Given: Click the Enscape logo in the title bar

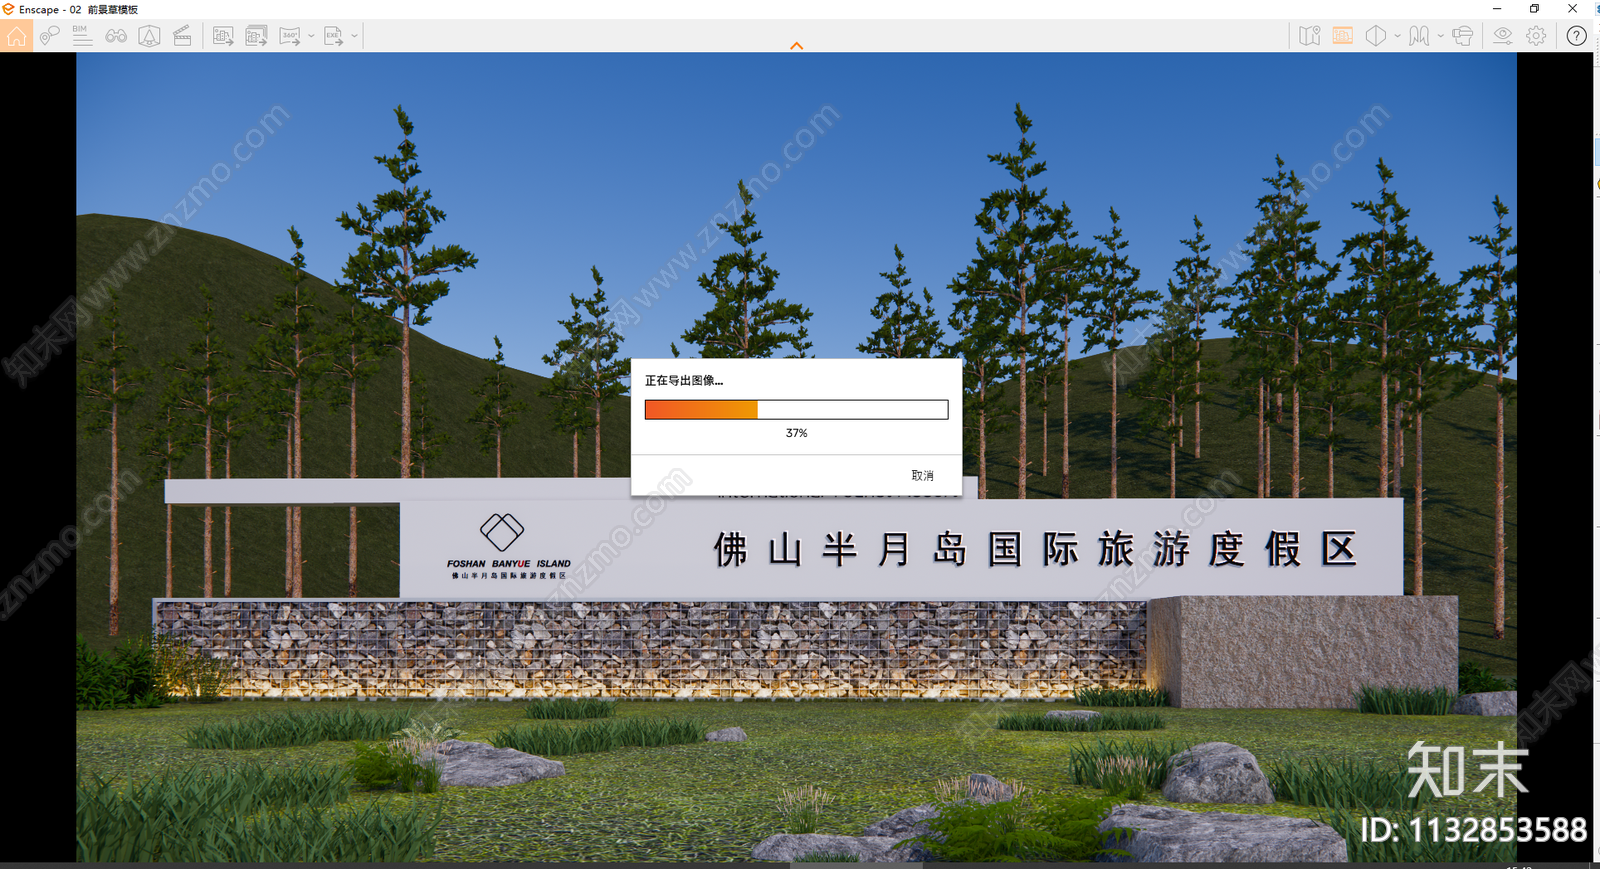Looking at the screenshot, I should 8,9.
